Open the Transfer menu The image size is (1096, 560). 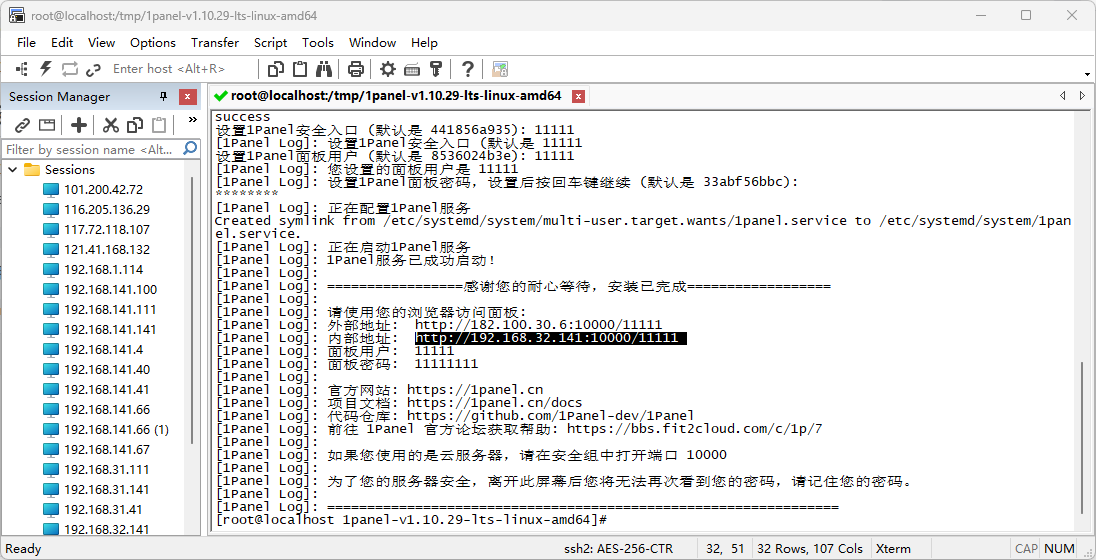point(215,42)
